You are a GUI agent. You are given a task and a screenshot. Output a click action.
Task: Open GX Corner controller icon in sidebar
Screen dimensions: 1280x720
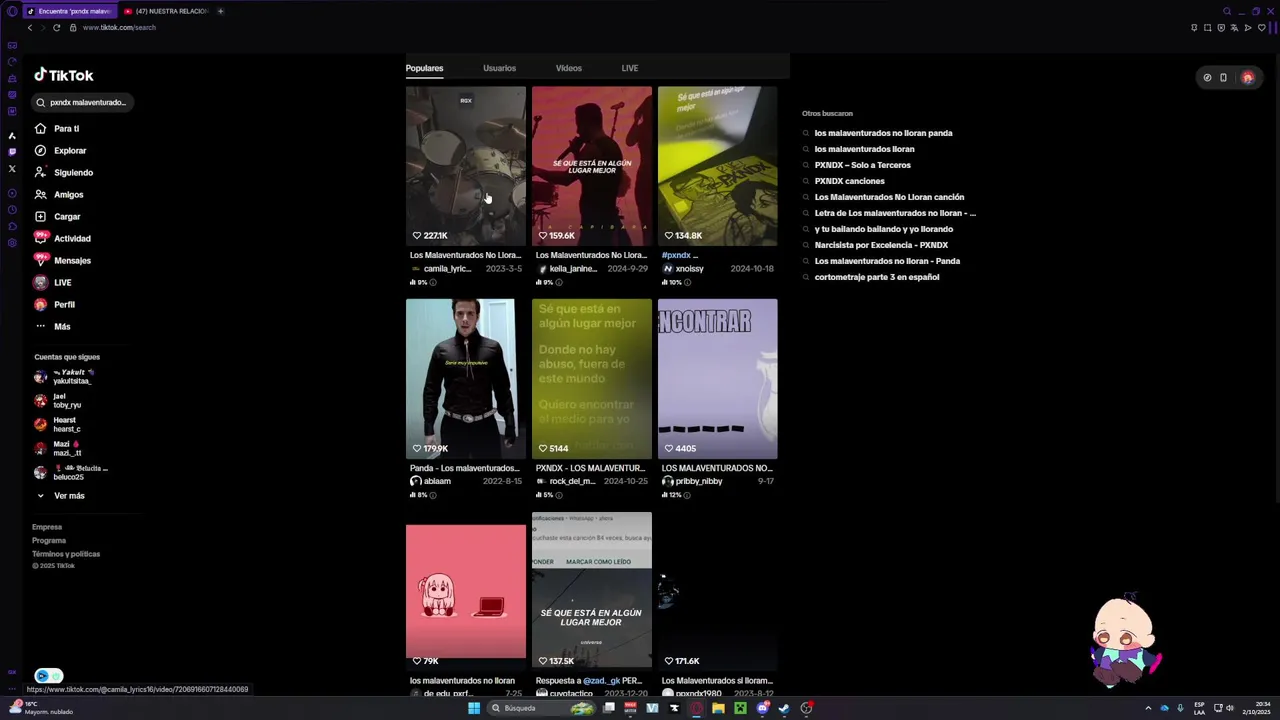12,45
